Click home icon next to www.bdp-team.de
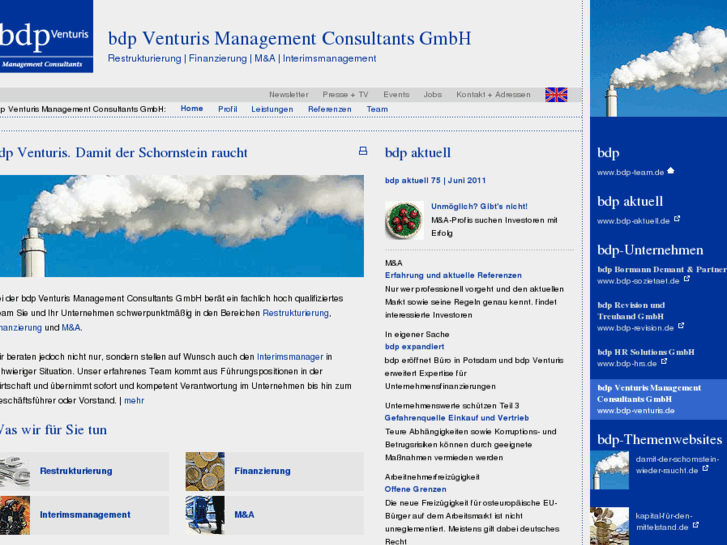Viewport: 727px width, 545px height. [671, 171]
